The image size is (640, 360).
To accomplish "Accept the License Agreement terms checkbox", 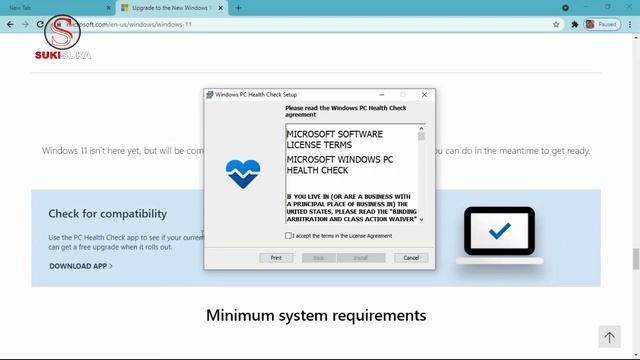I will [x=288, y=236].
